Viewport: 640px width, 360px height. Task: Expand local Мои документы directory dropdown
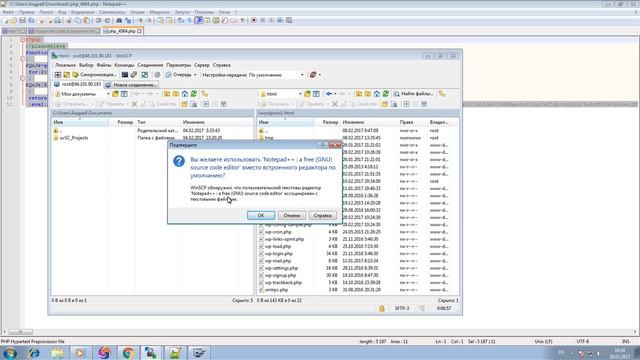[108, 94]
